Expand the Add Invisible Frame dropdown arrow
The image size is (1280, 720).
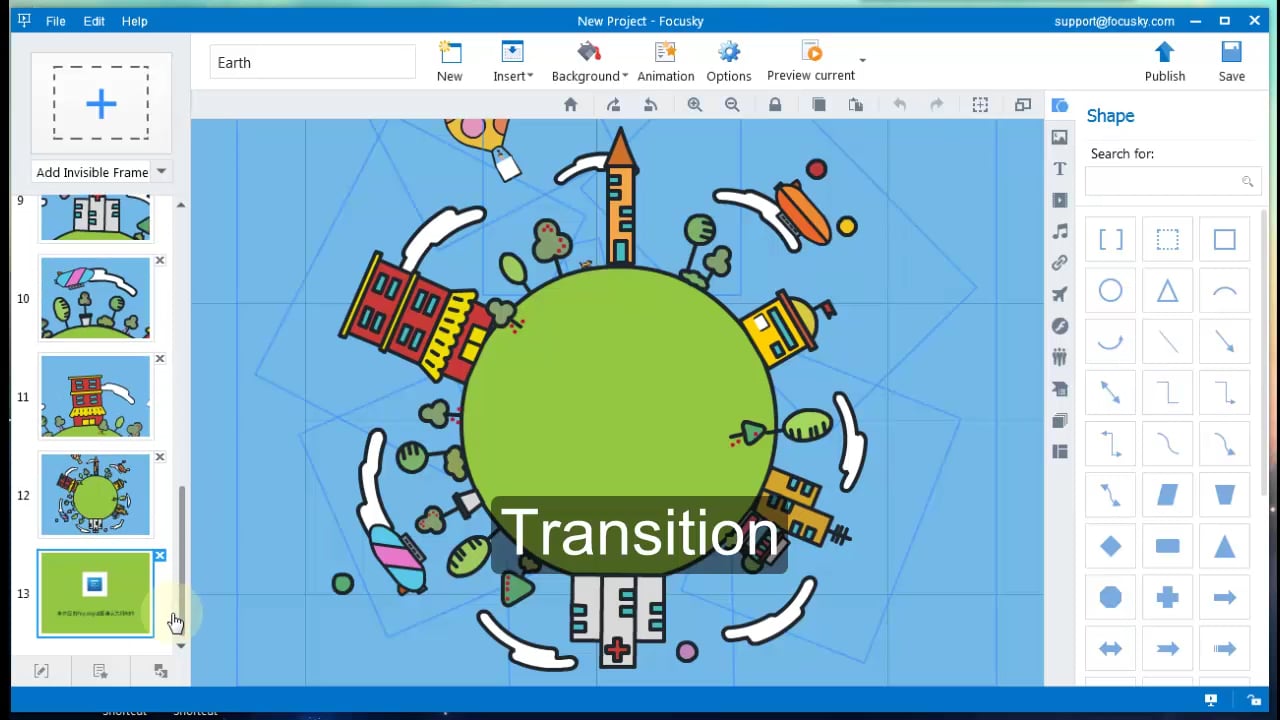[161, 172]
